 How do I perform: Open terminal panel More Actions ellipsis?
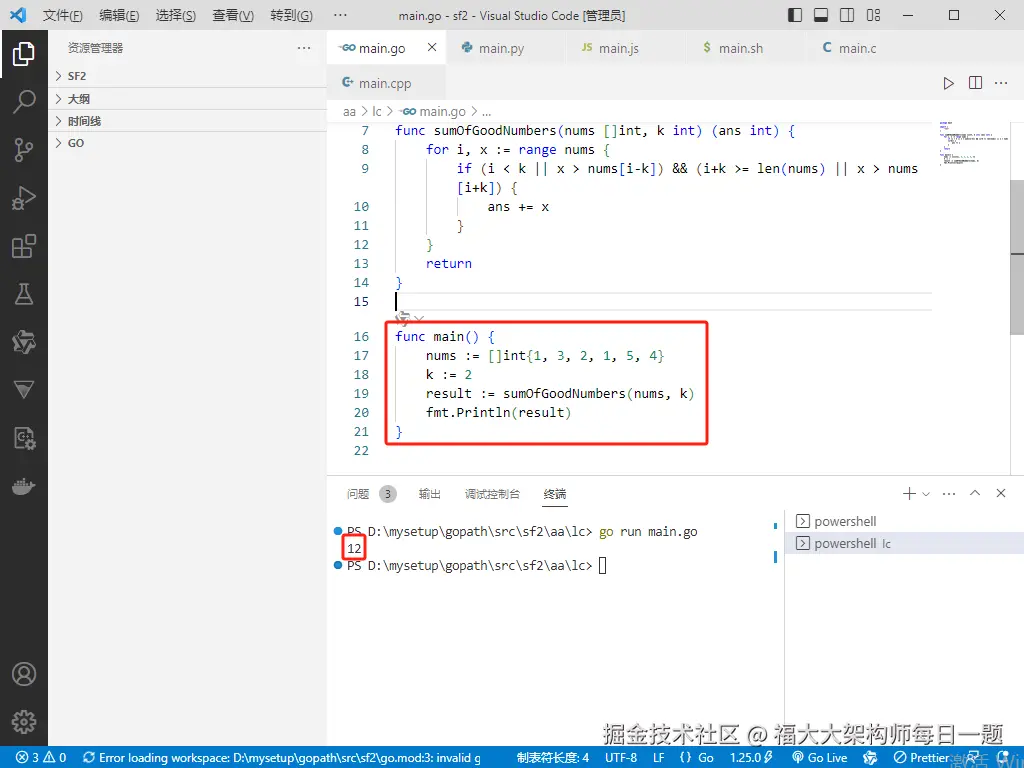(x=949, y=494)
